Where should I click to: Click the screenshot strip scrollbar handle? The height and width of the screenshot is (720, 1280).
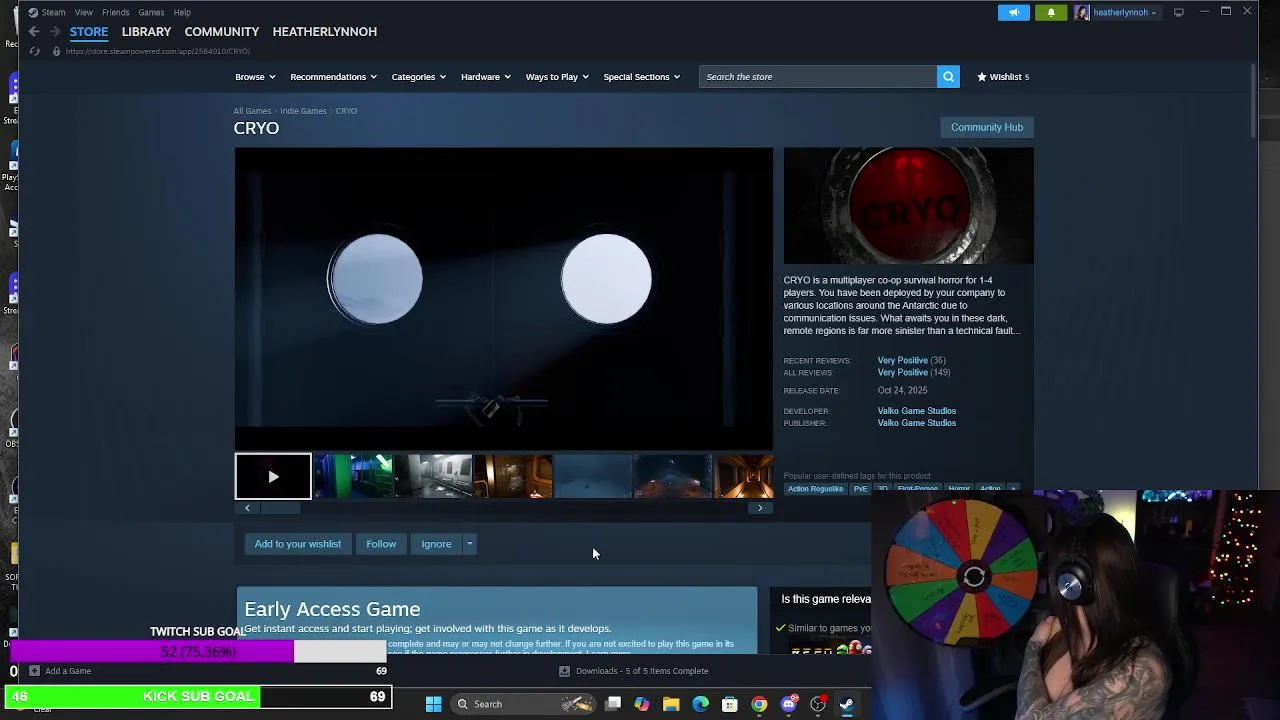pyautogui.click(x=281, y=508)
